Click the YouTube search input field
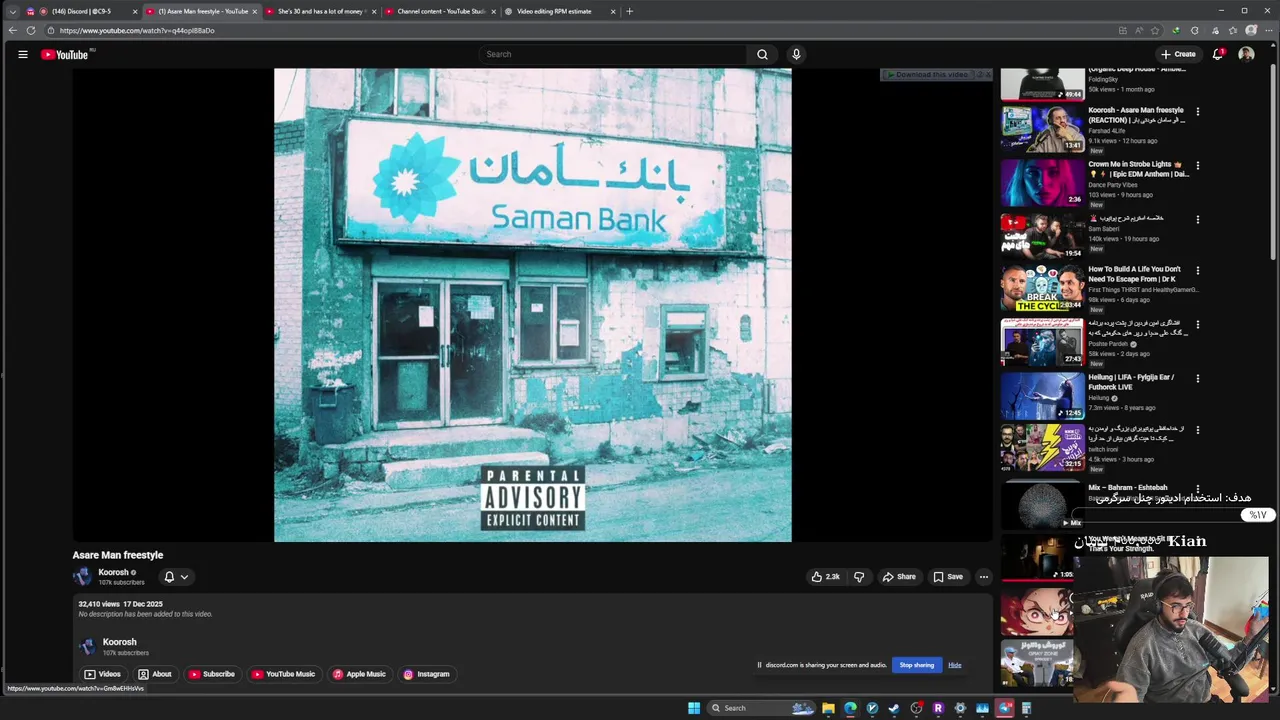The width and height of the screenshot is (1280, 720). (612, 54)
